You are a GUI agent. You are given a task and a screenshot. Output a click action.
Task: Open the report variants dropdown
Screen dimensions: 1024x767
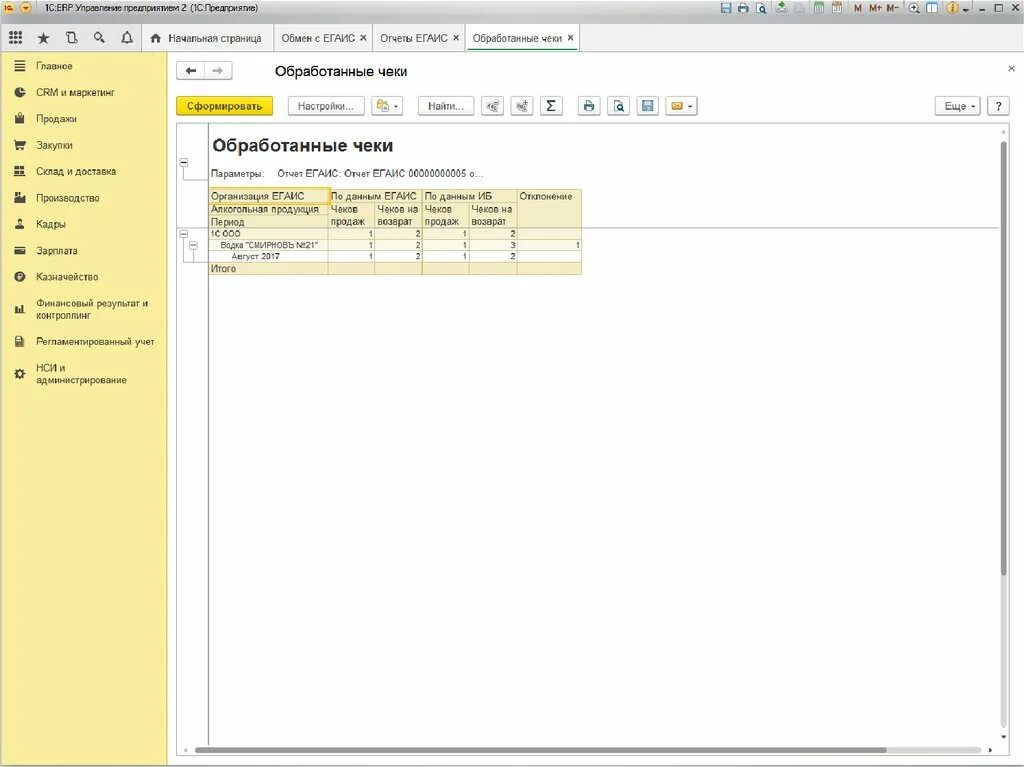tap(387, 106)
